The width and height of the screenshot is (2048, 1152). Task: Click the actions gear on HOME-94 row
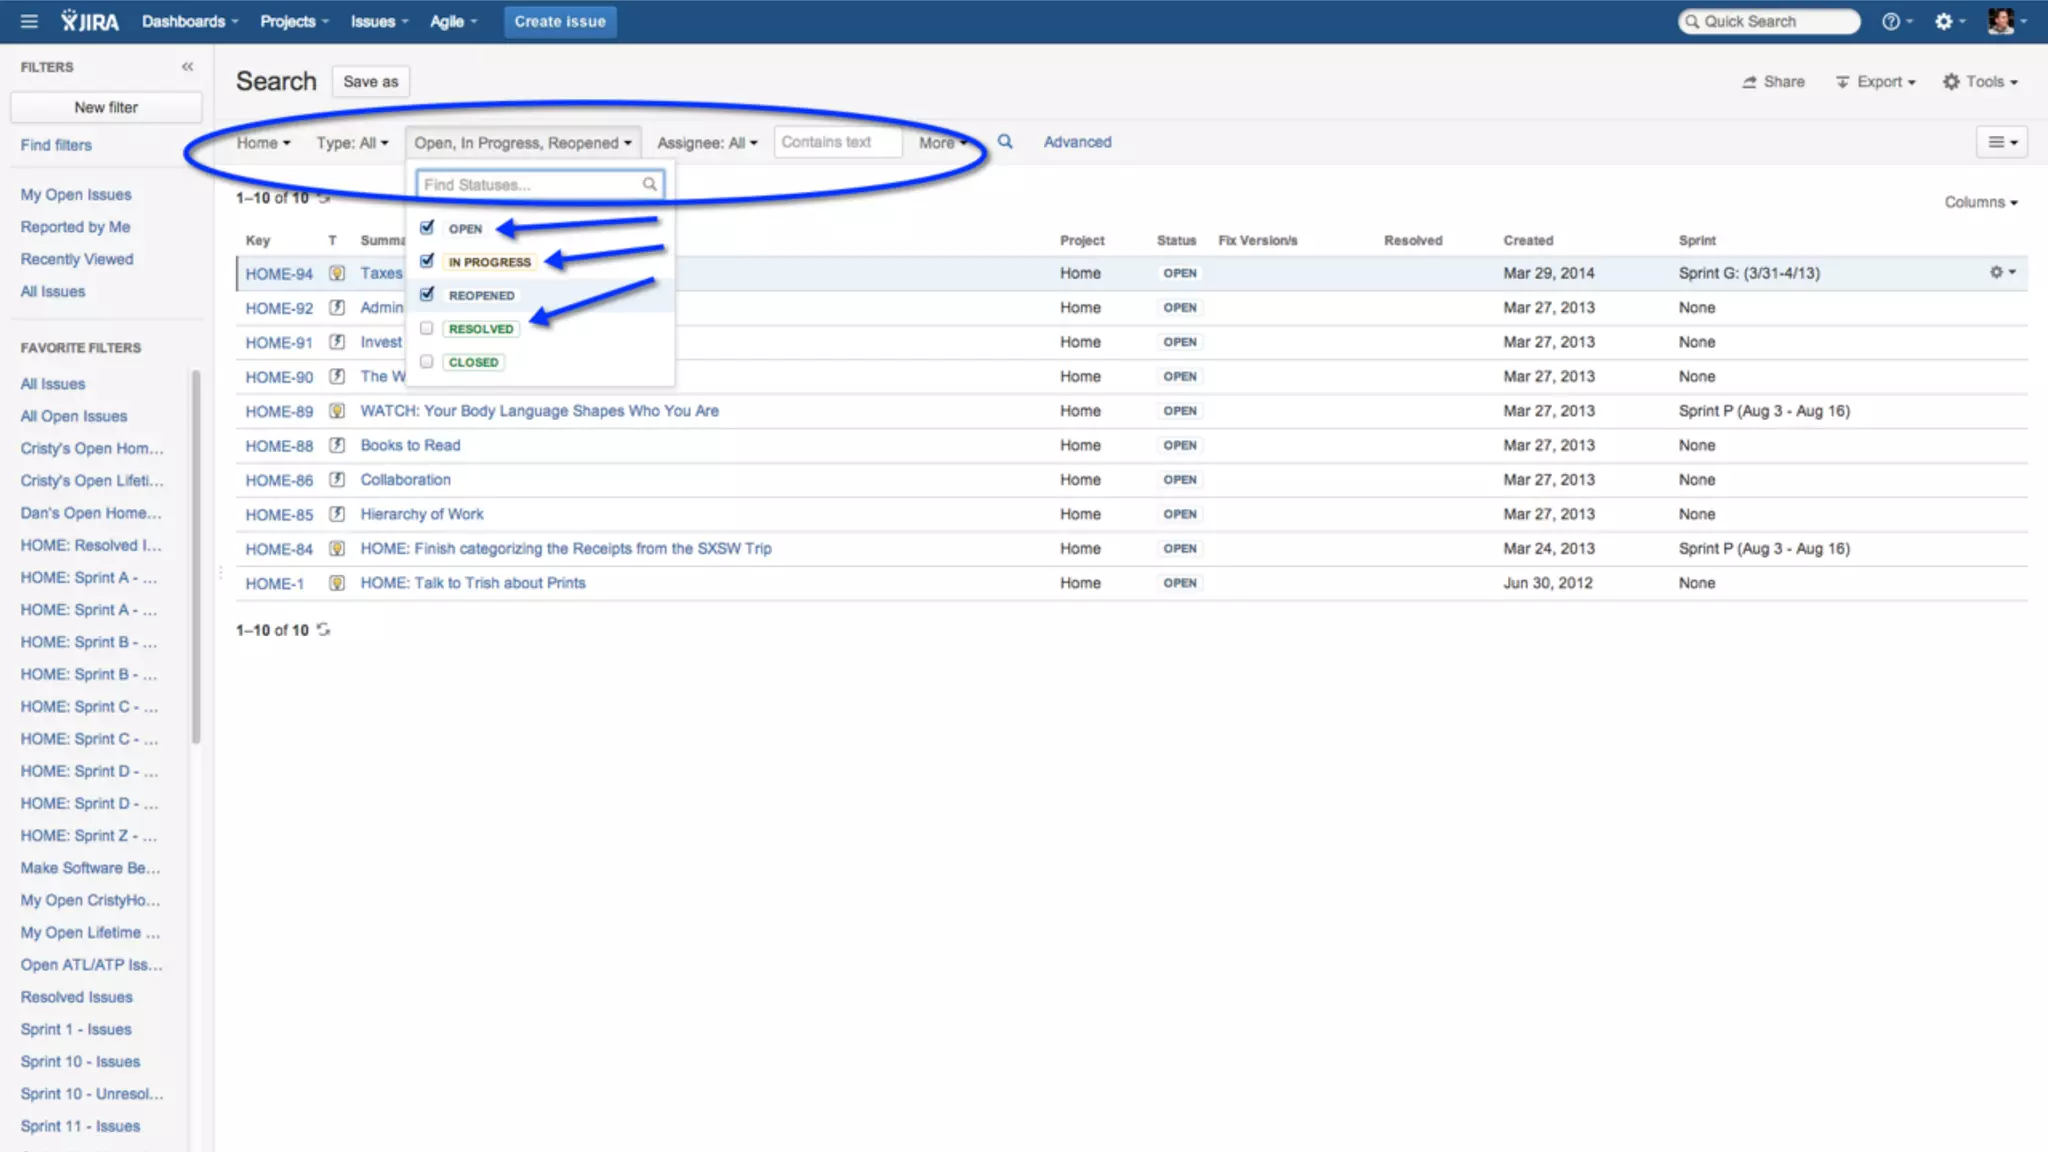[1997, 272]
